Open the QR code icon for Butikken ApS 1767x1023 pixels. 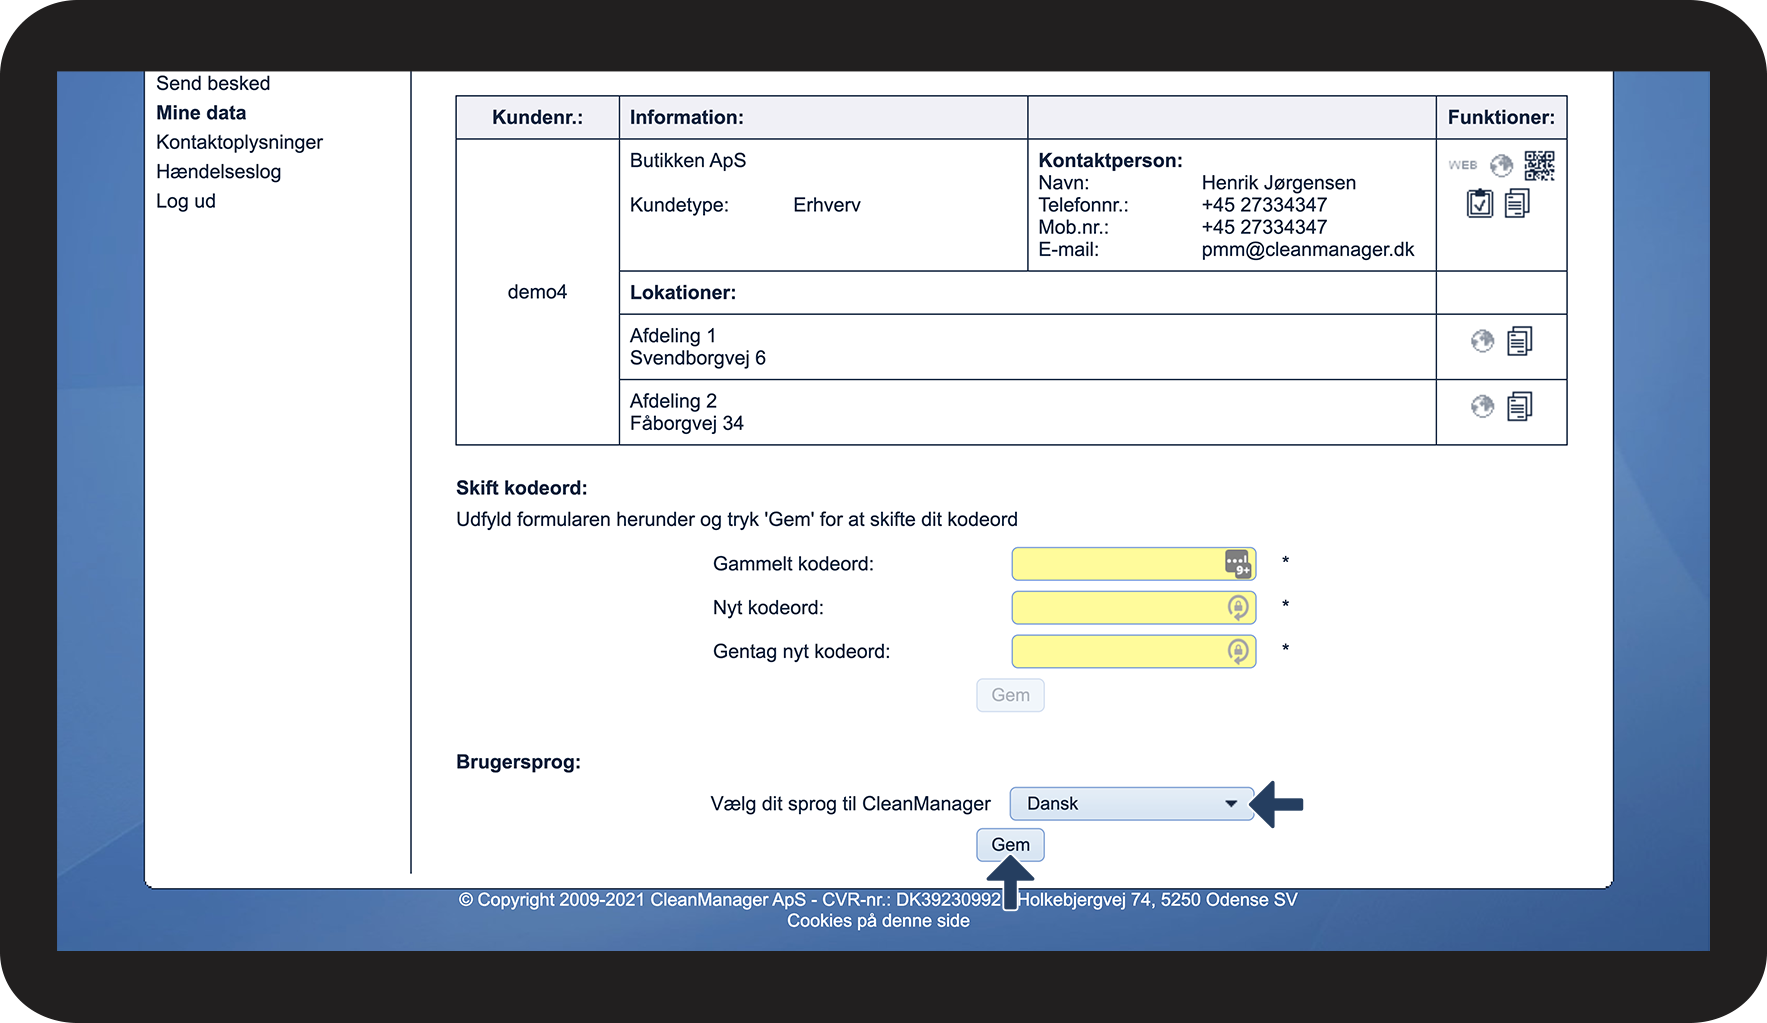coord(1539,165)
